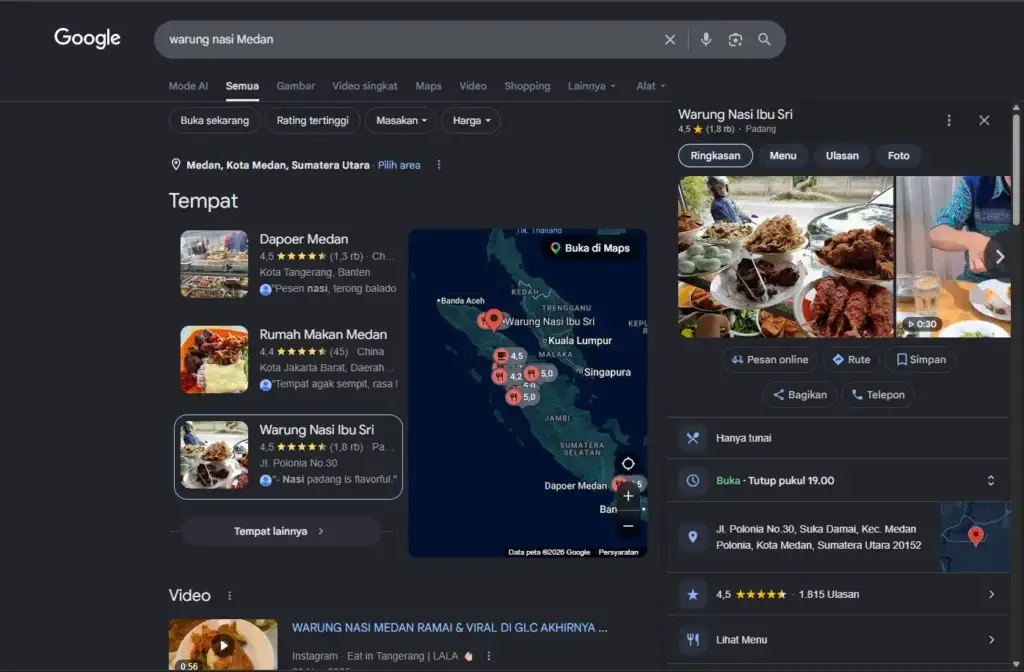Viewport: 1024px width, 672px height.
Task: Open the Persyaratan map terms link
Action: coord(618,552)
